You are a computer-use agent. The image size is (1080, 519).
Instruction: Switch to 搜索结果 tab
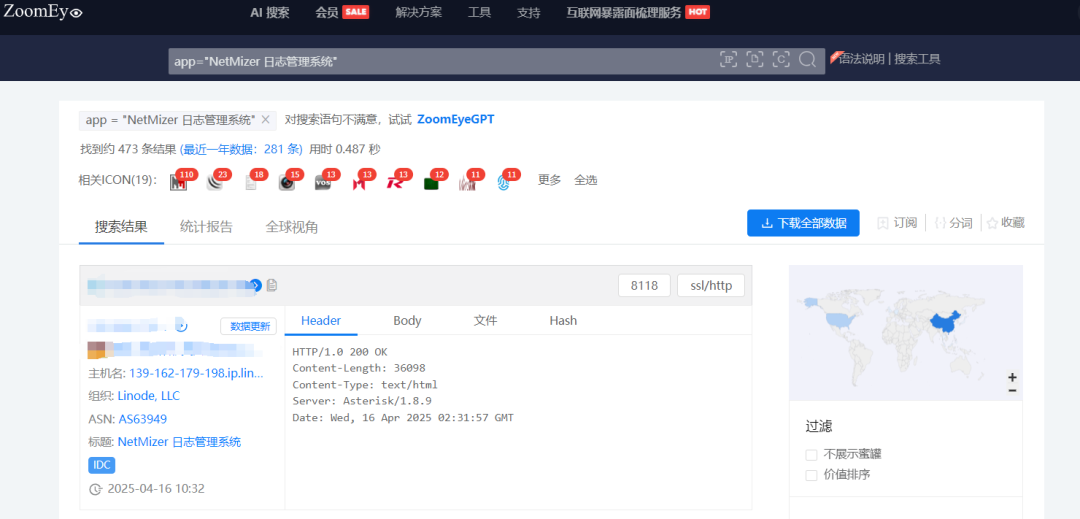[121, 227]
